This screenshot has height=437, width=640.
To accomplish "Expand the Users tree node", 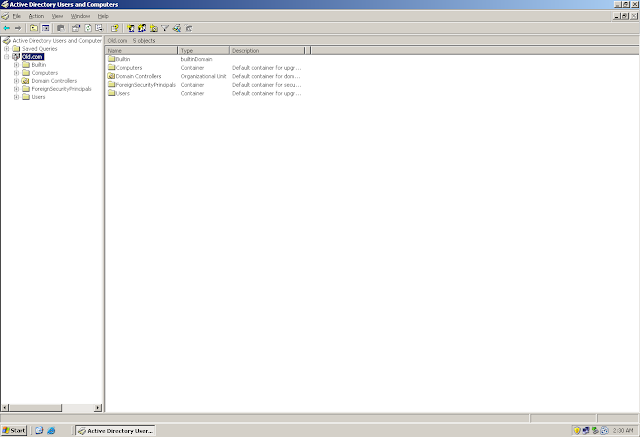I will click(16, 97).
